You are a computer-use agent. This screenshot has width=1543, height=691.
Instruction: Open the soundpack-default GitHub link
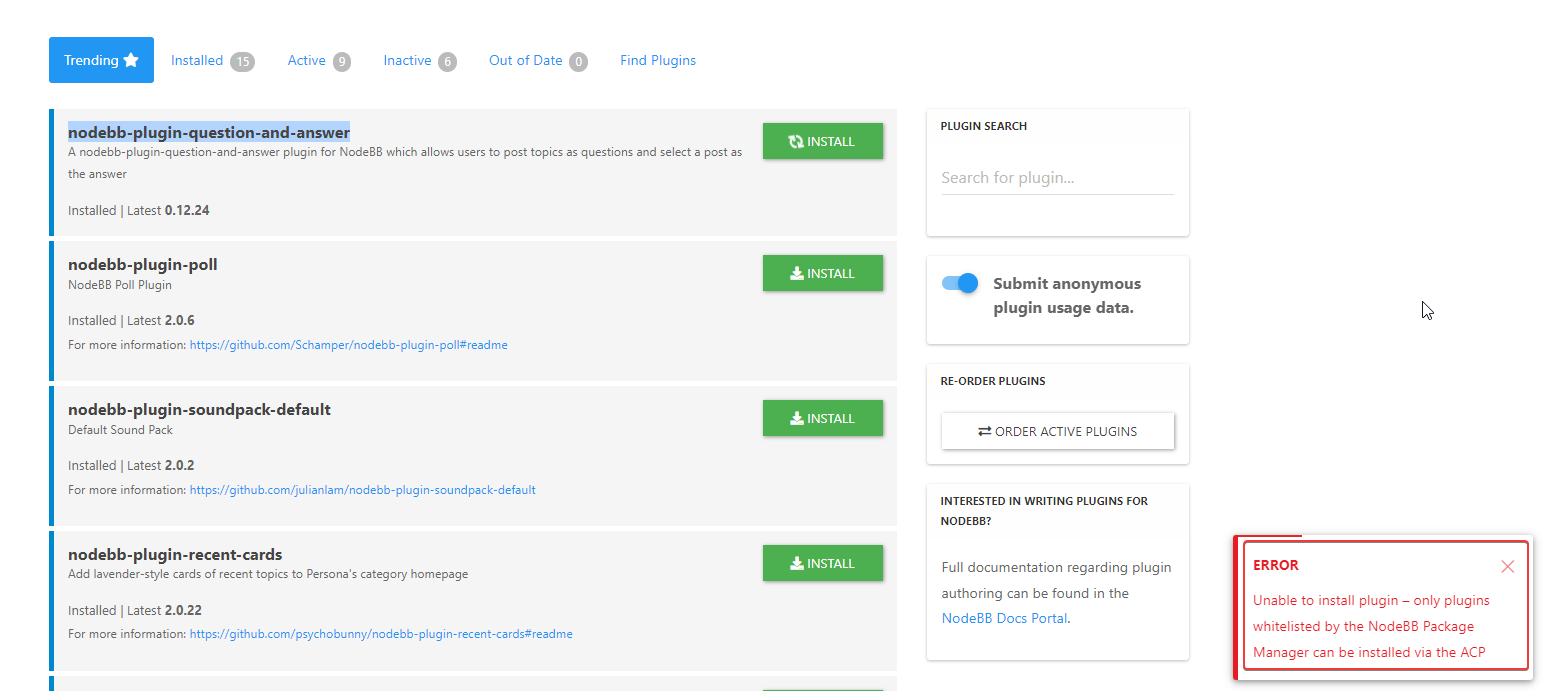click(362, 490)
